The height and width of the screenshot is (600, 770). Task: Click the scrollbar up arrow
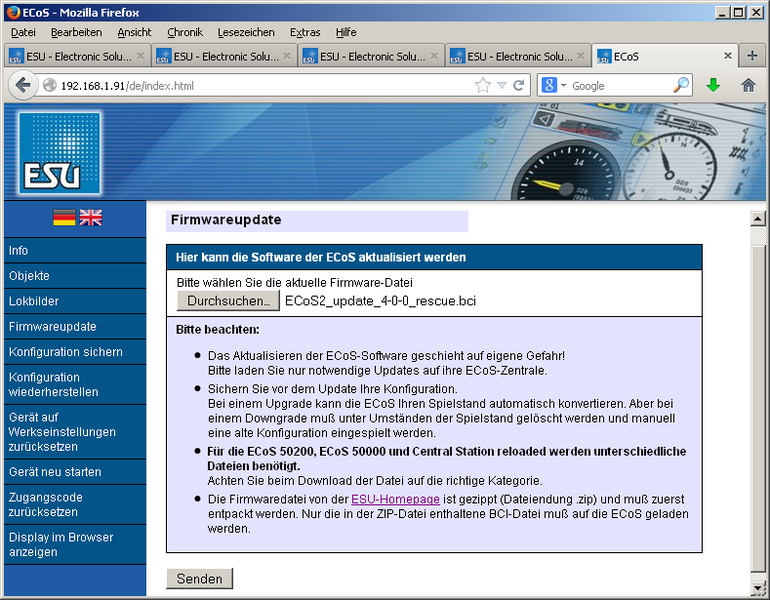[x=758, y=218]
